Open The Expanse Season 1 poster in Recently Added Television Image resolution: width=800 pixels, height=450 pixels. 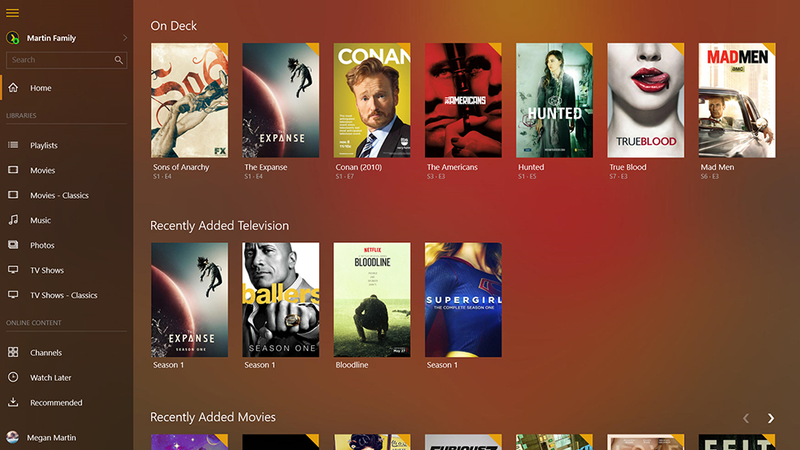pos(189,299)
